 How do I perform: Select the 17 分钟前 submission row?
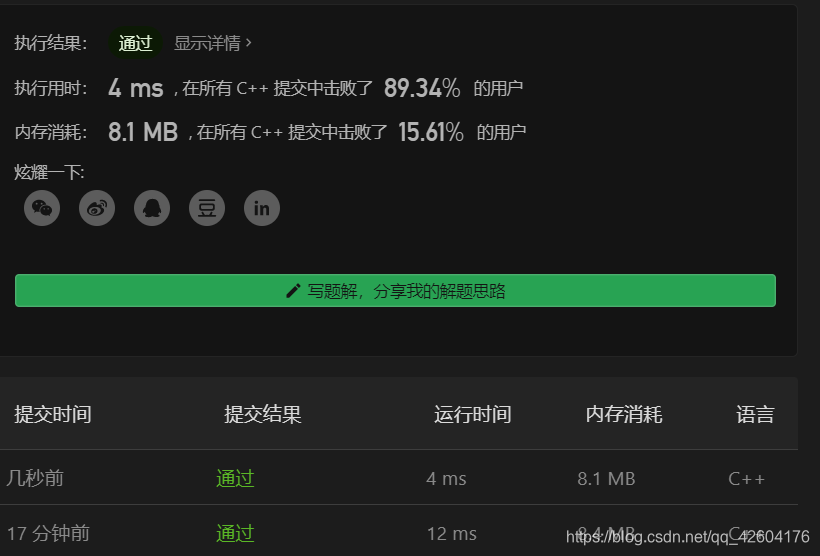398,531
